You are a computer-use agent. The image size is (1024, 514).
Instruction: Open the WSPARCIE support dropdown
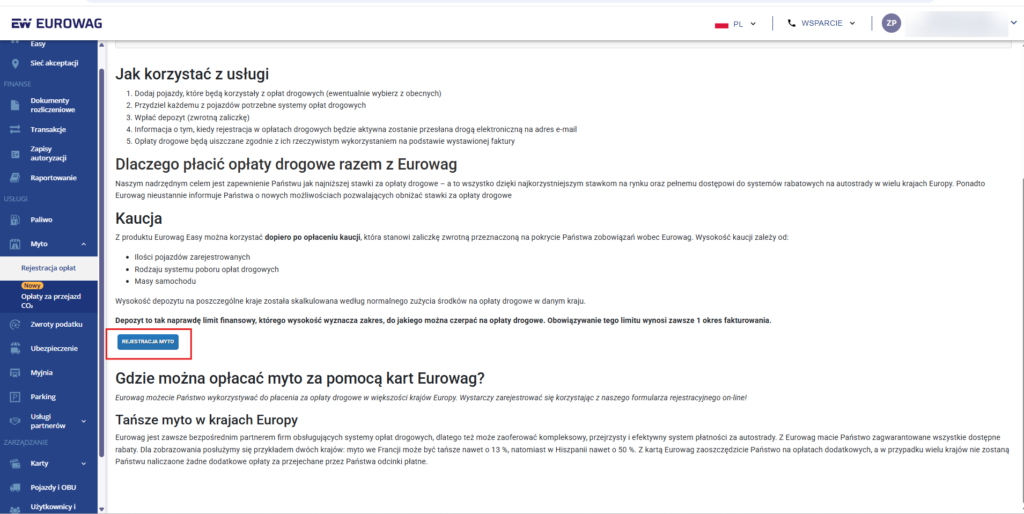pos(822,24)
